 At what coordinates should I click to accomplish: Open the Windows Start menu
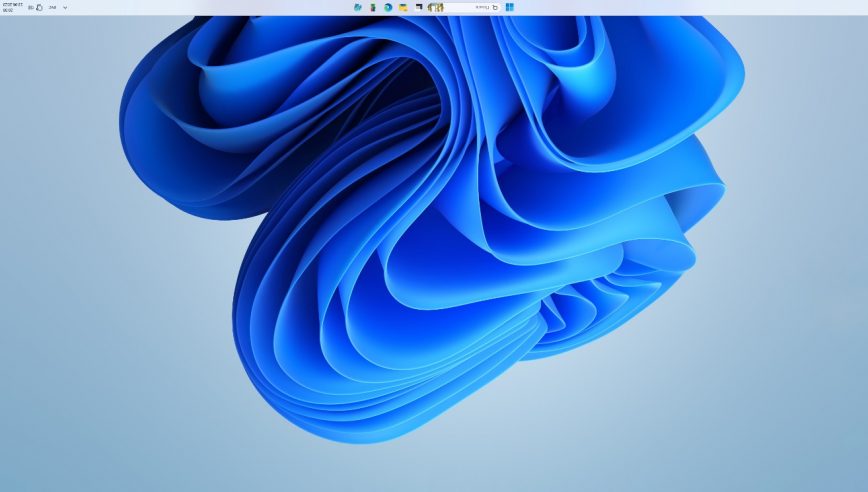[x=509, y=7]
